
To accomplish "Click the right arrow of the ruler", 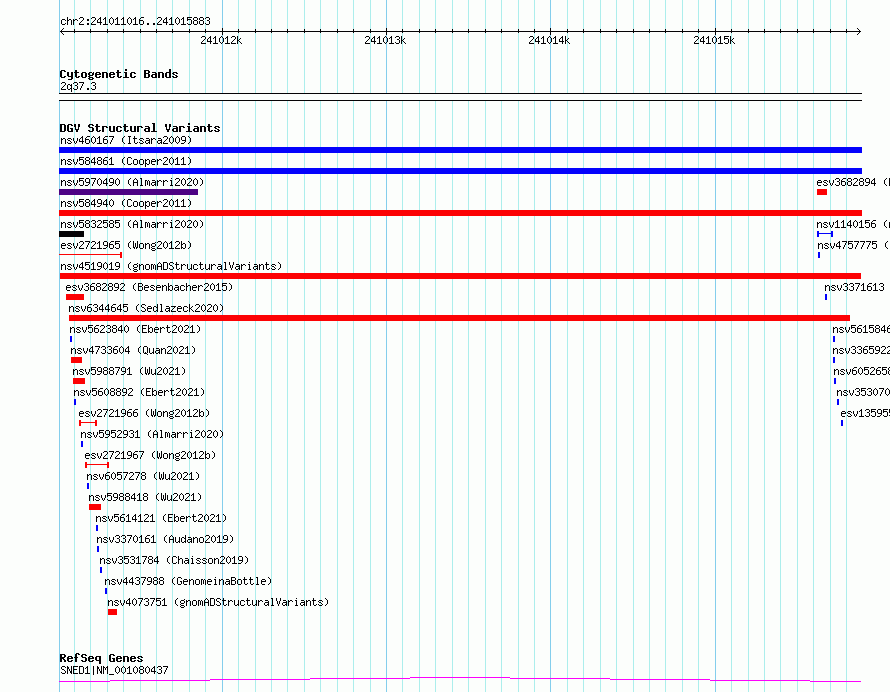I will click(x=859, y=32).
